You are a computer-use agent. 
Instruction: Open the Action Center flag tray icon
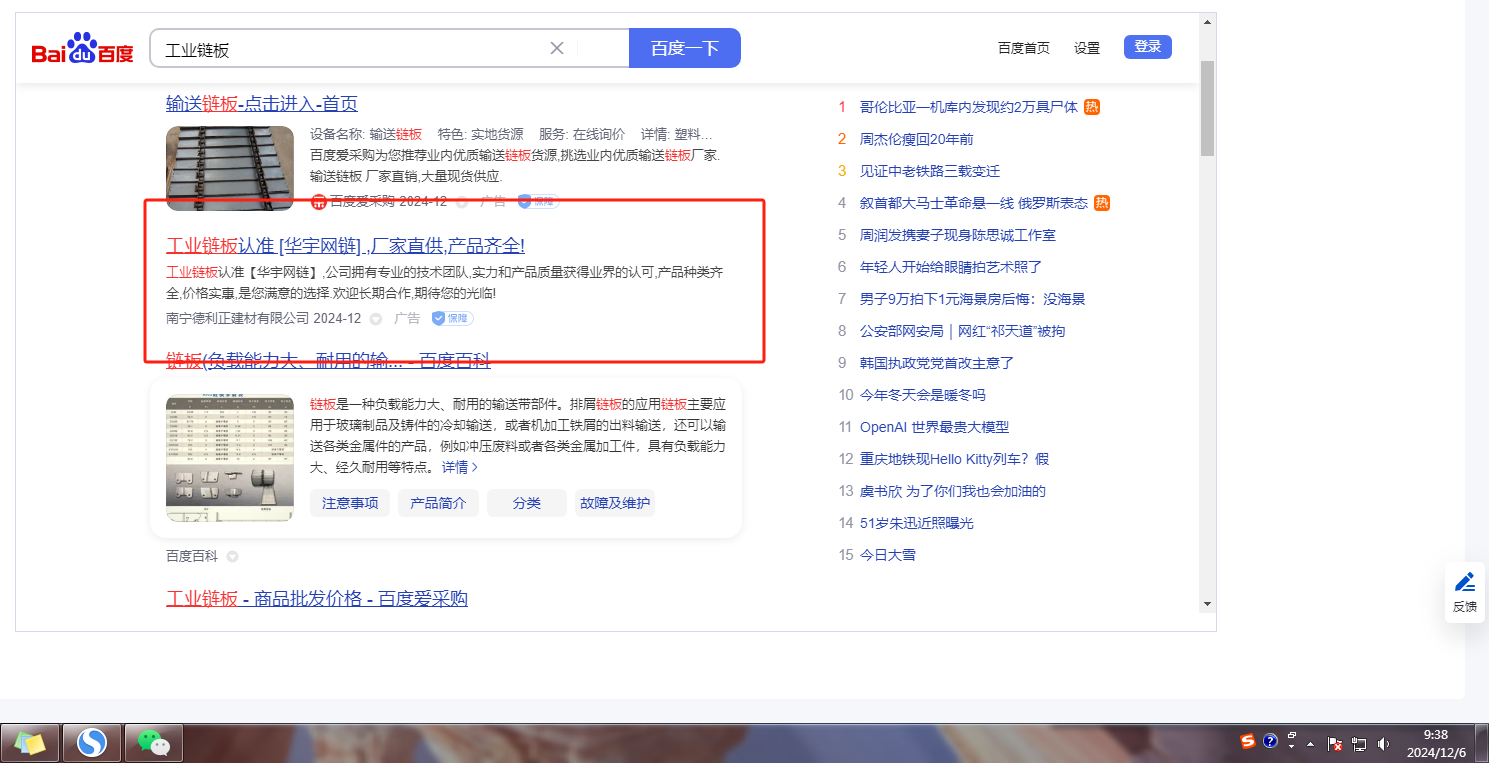click(x=1335, y=744)
